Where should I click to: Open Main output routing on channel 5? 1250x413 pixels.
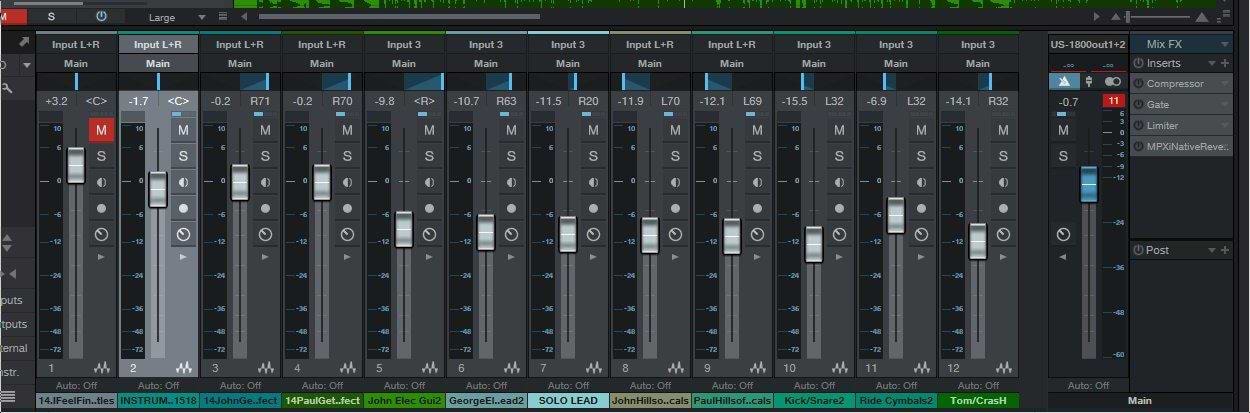404,63
